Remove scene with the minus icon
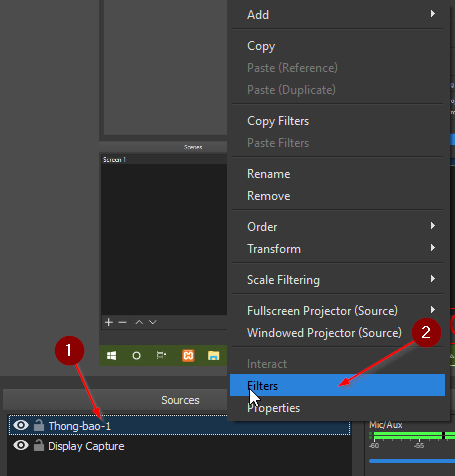The height and width of the screenshot is (476, 455). coord(122,322)
